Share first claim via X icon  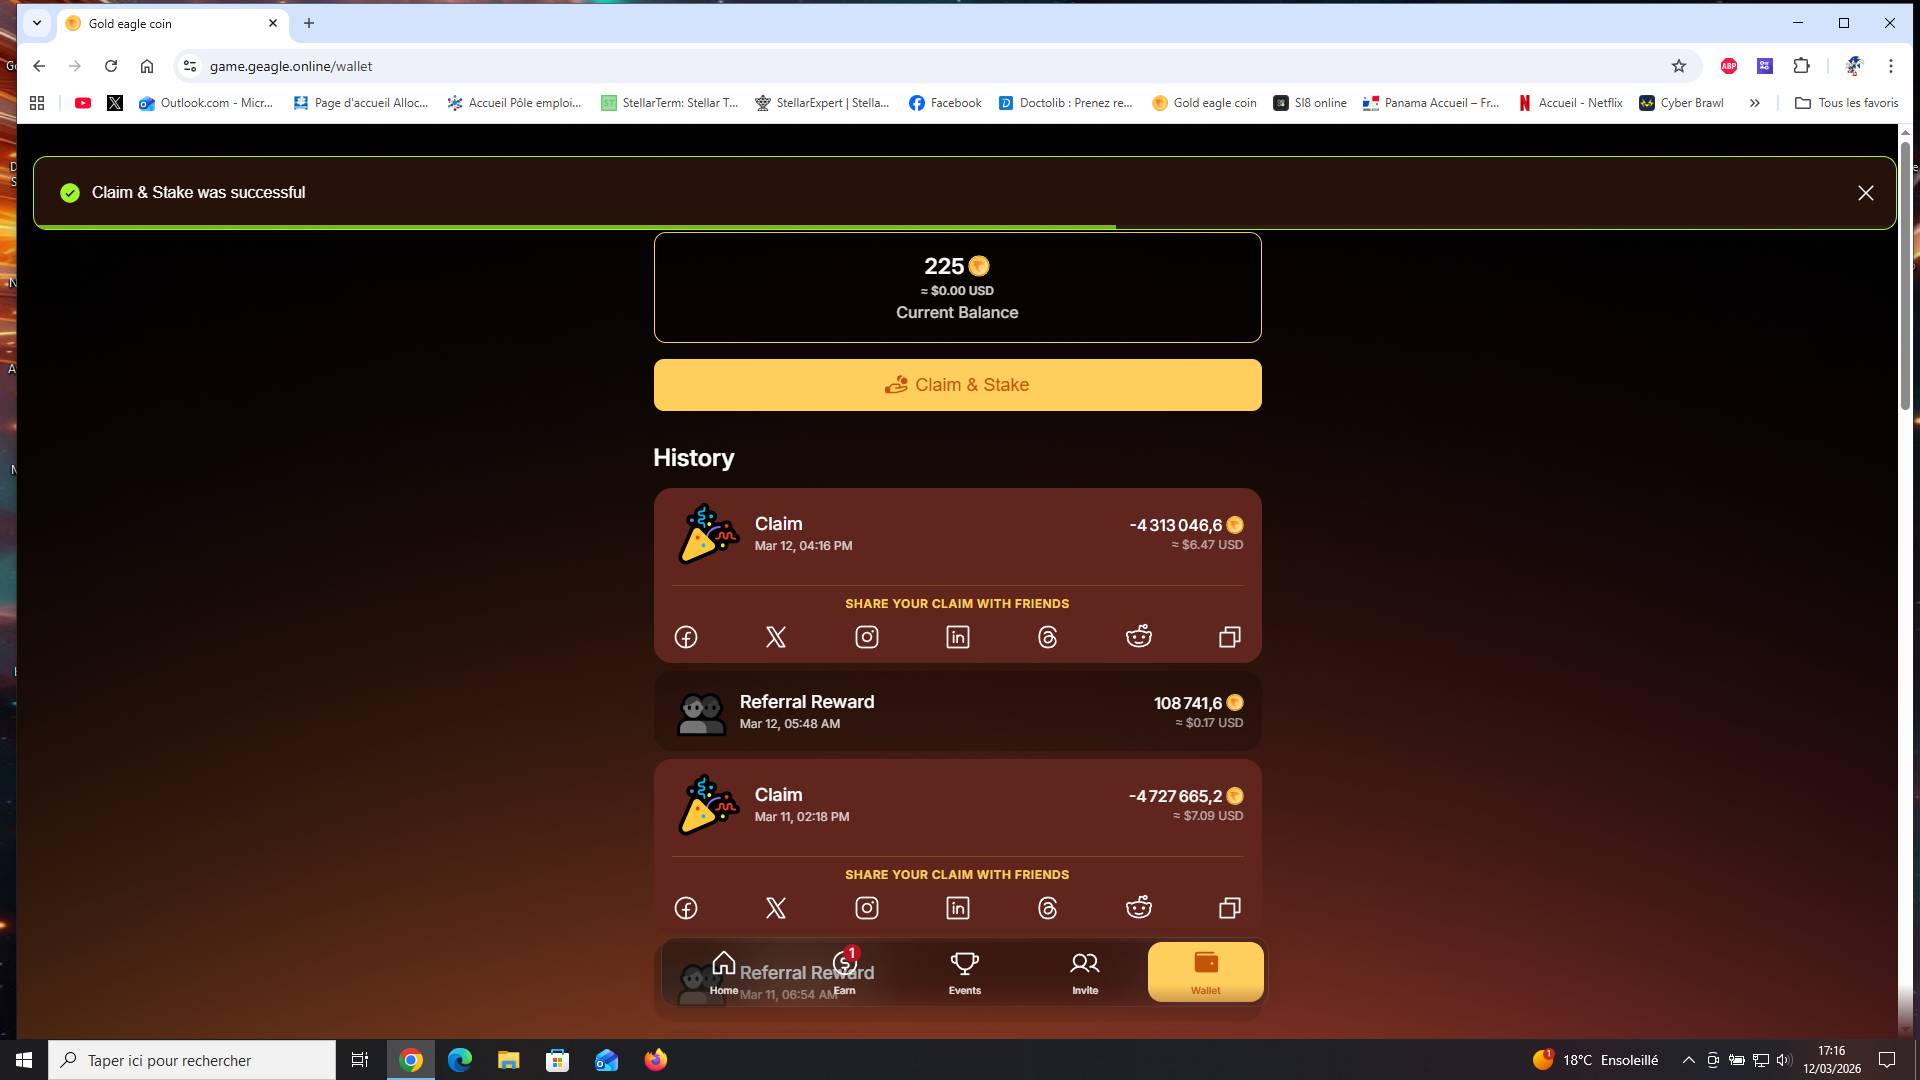[776, 637]
